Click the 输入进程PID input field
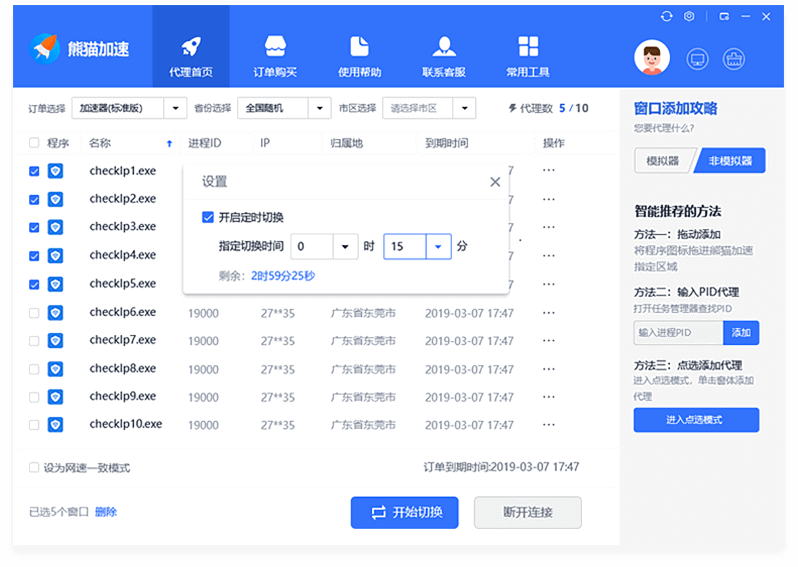The image size is (798, 567). click(678, 332)
